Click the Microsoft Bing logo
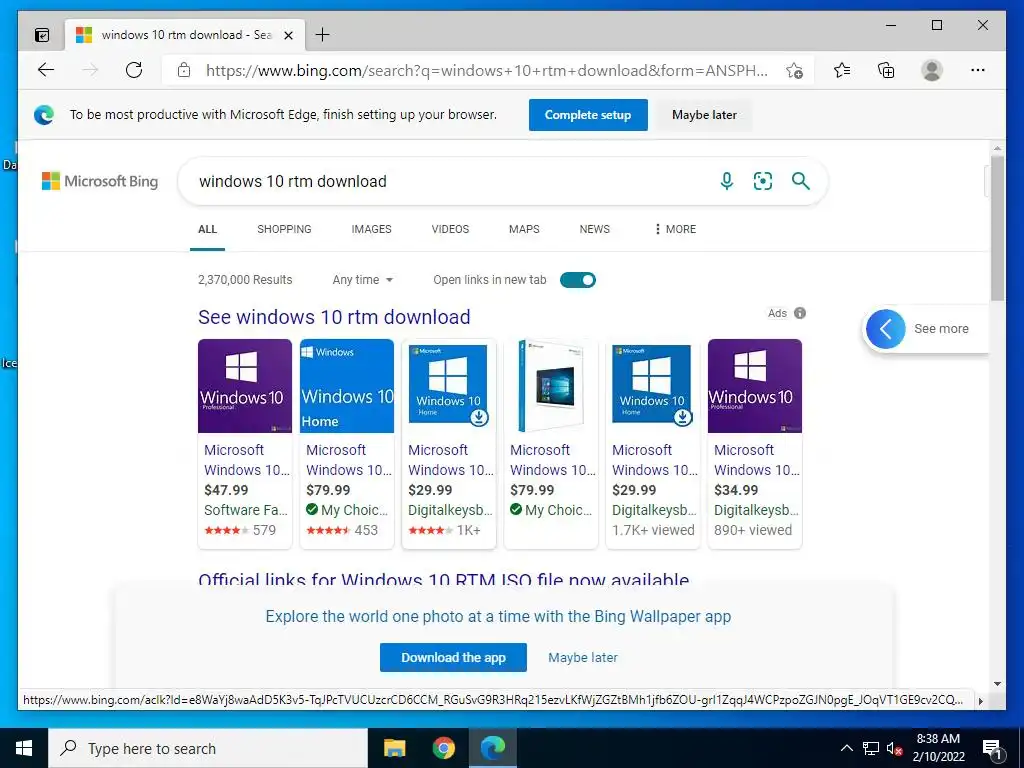This screenshot has width=1024, height=768. click(100, 181)
